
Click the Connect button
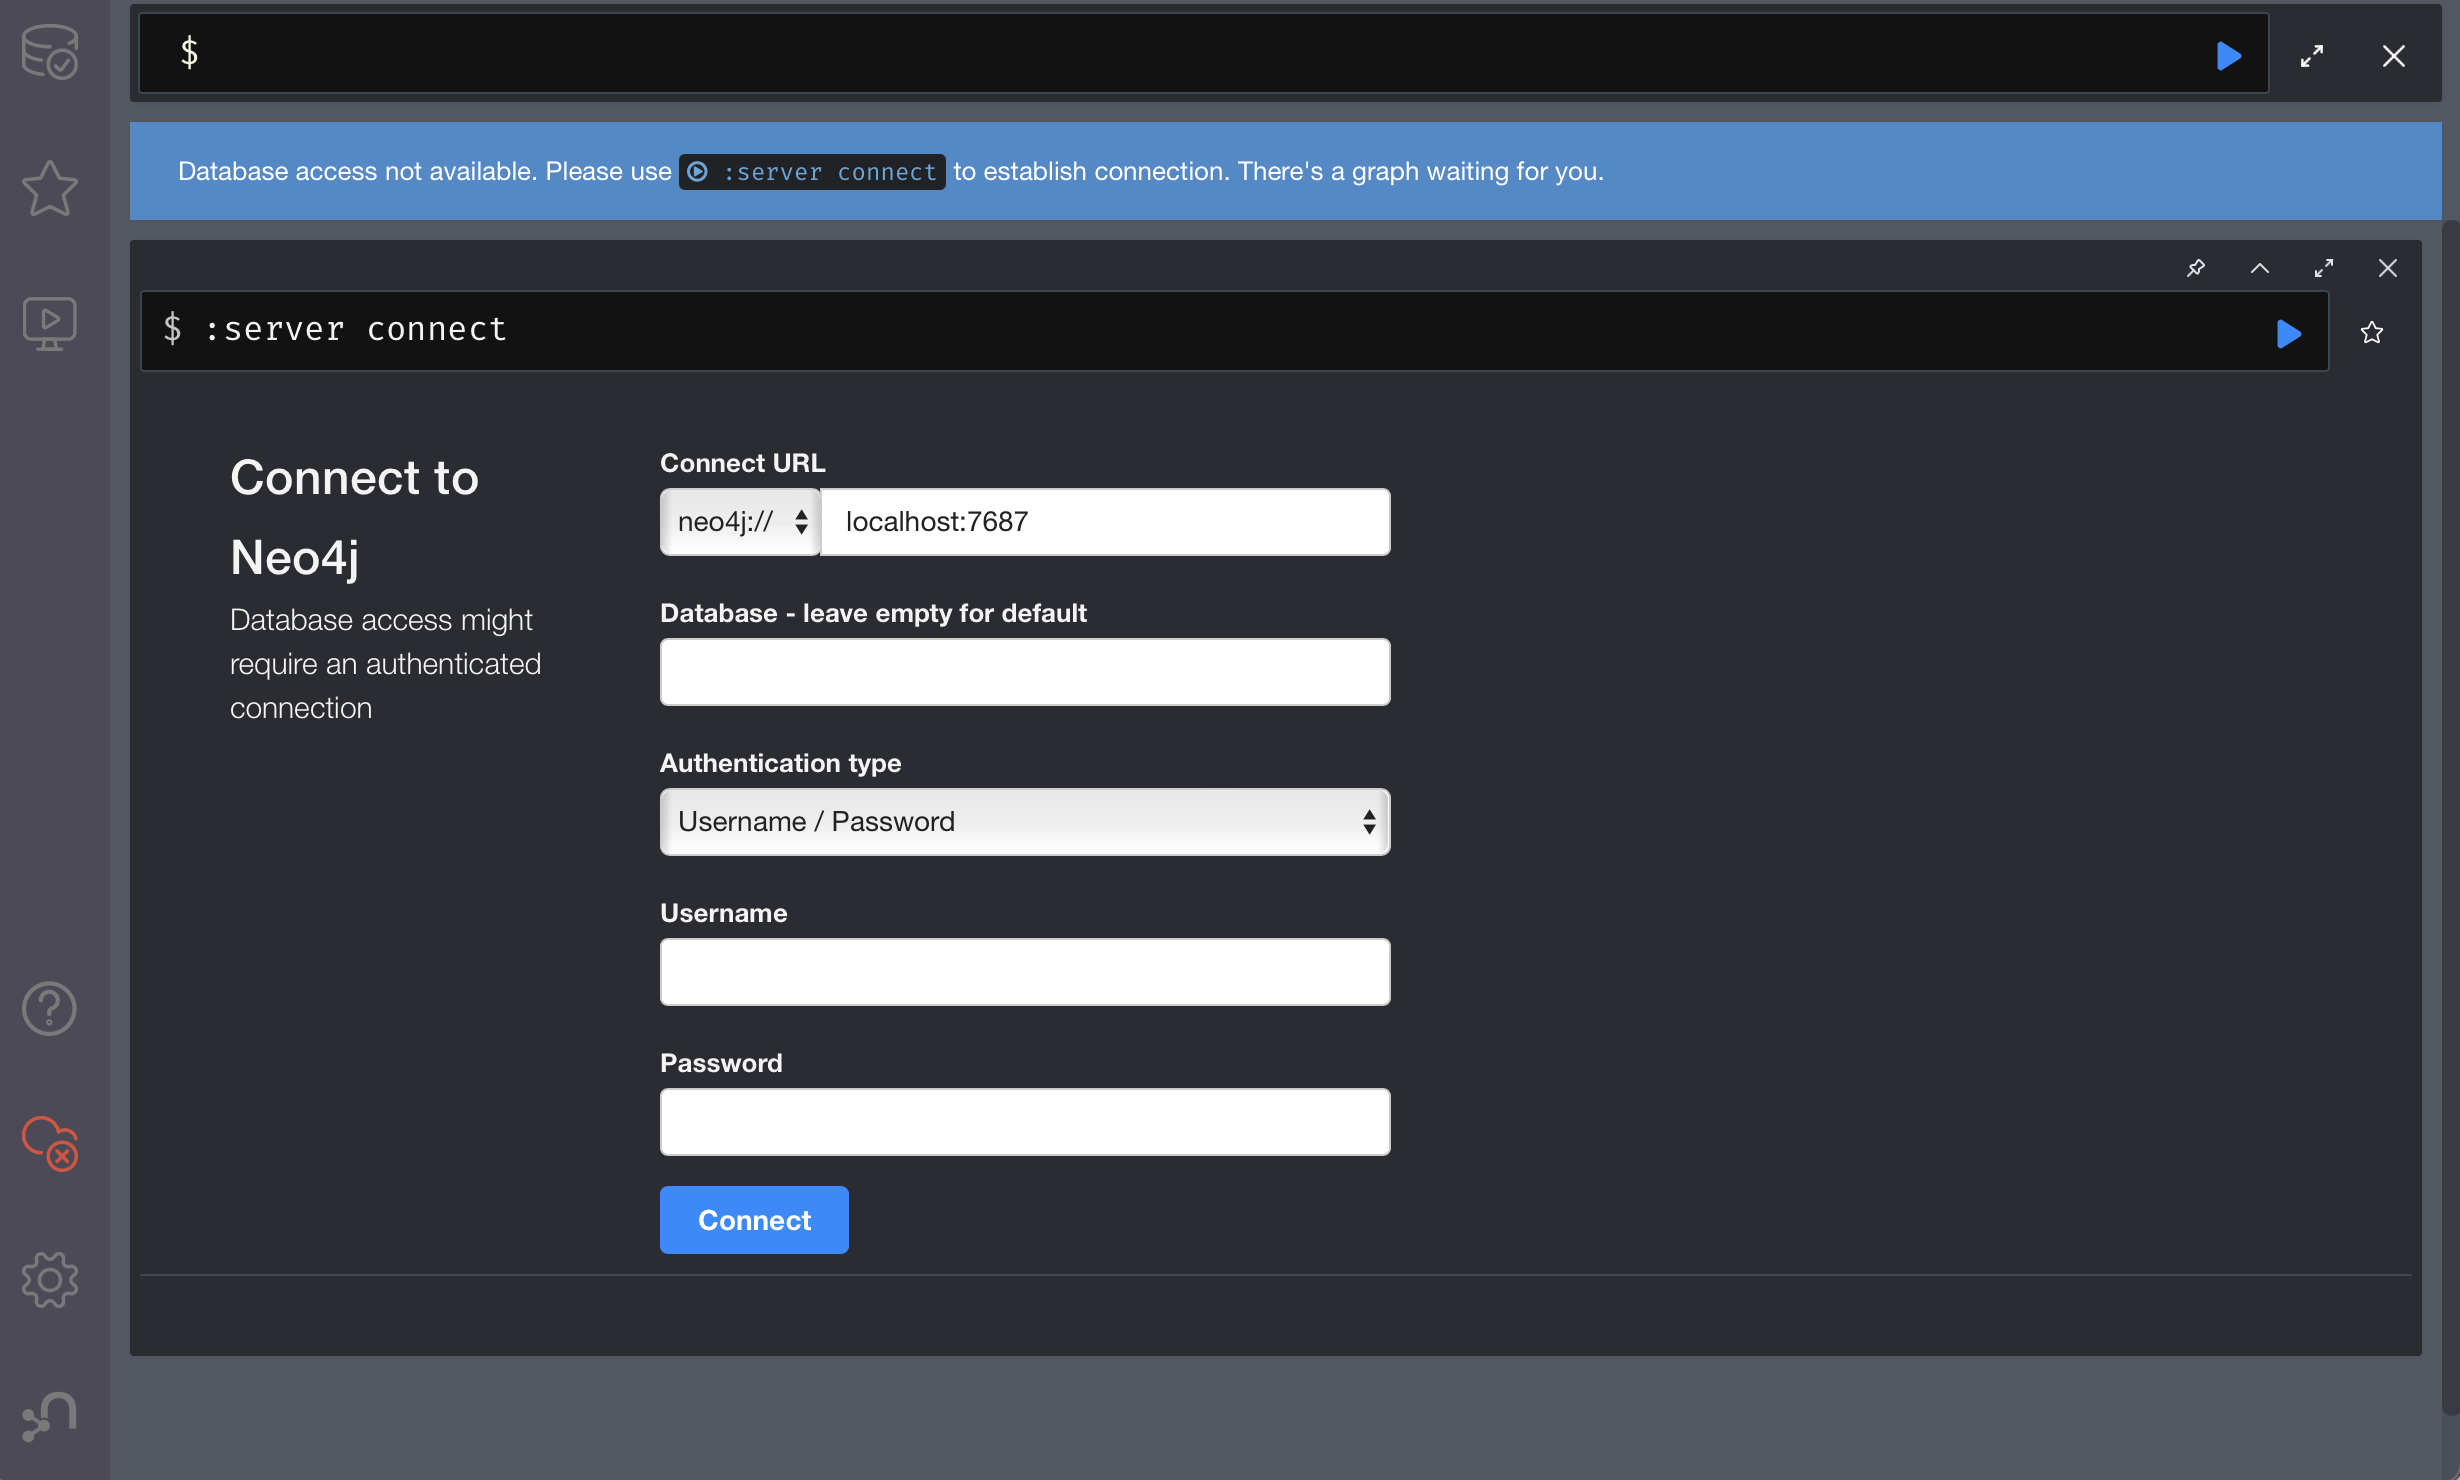click(754, 1220)
